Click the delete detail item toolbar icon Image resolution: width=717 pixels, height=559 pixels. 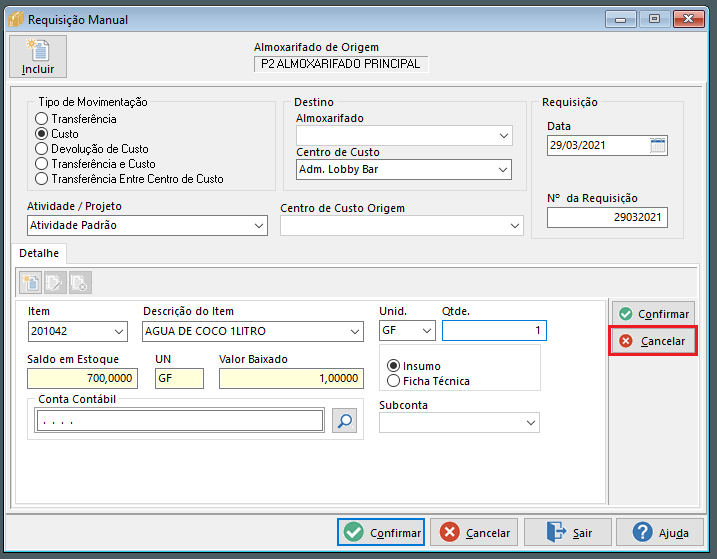80,282
